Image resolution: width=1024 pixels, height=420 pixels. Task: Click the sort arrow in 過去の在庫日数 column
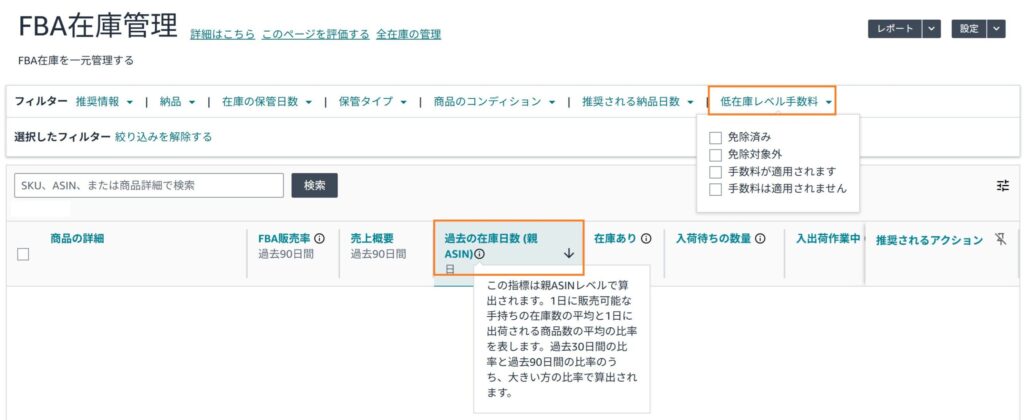(x=569, y=253)
